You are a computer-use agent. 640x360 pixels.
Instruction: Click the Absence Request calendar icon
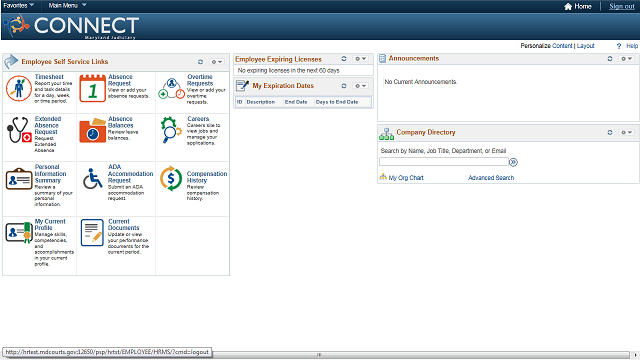click(93, 88)
